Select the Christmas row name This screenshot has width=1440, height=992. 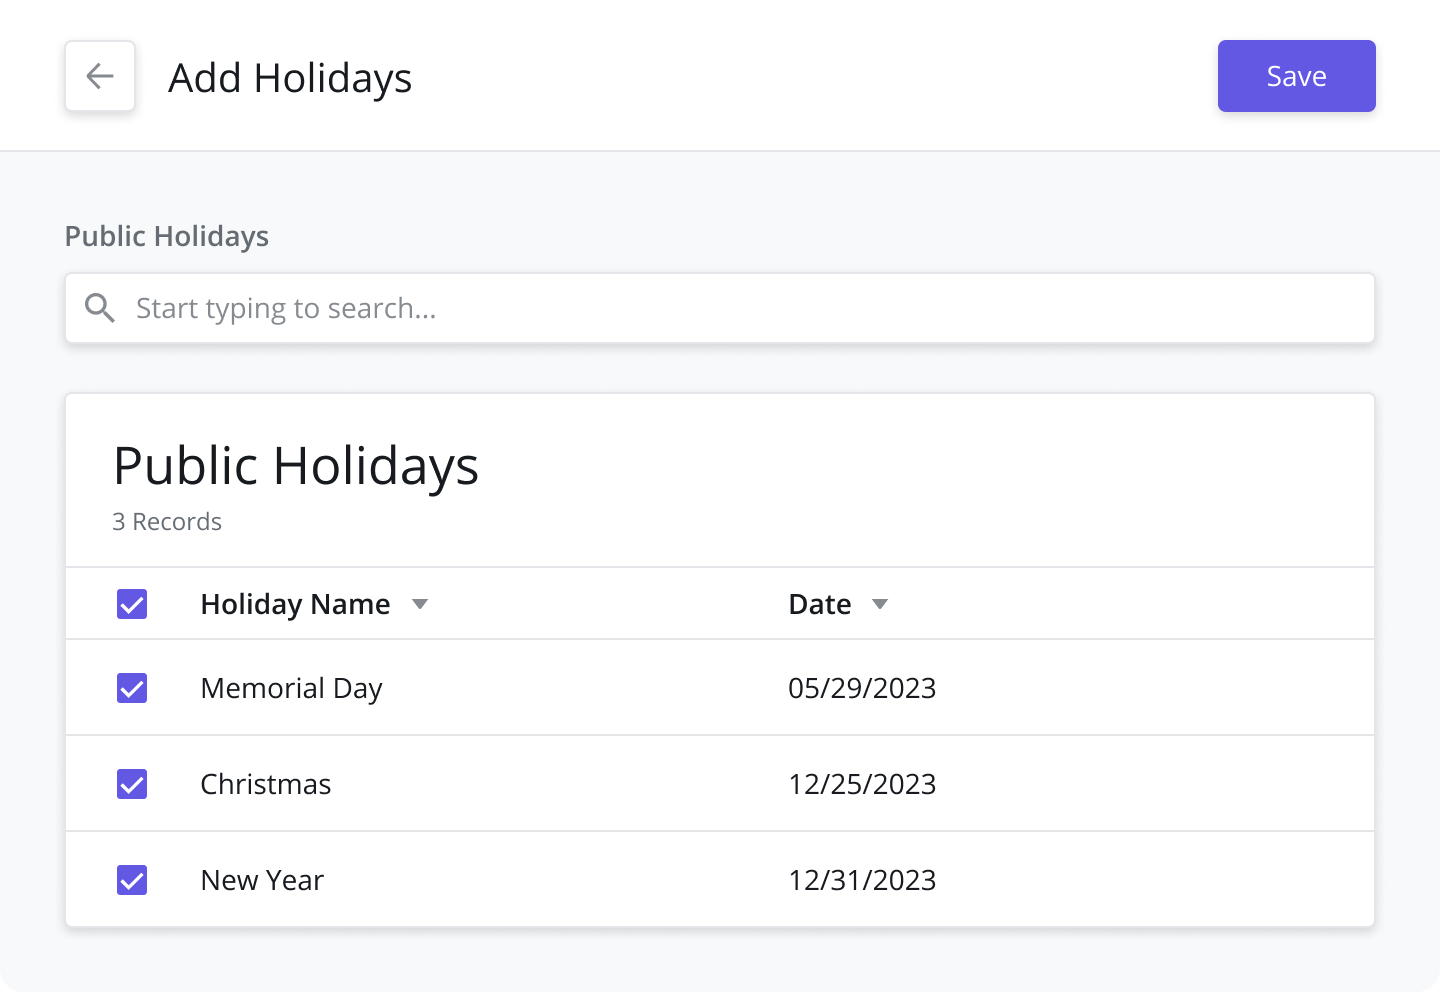point(266,784)
